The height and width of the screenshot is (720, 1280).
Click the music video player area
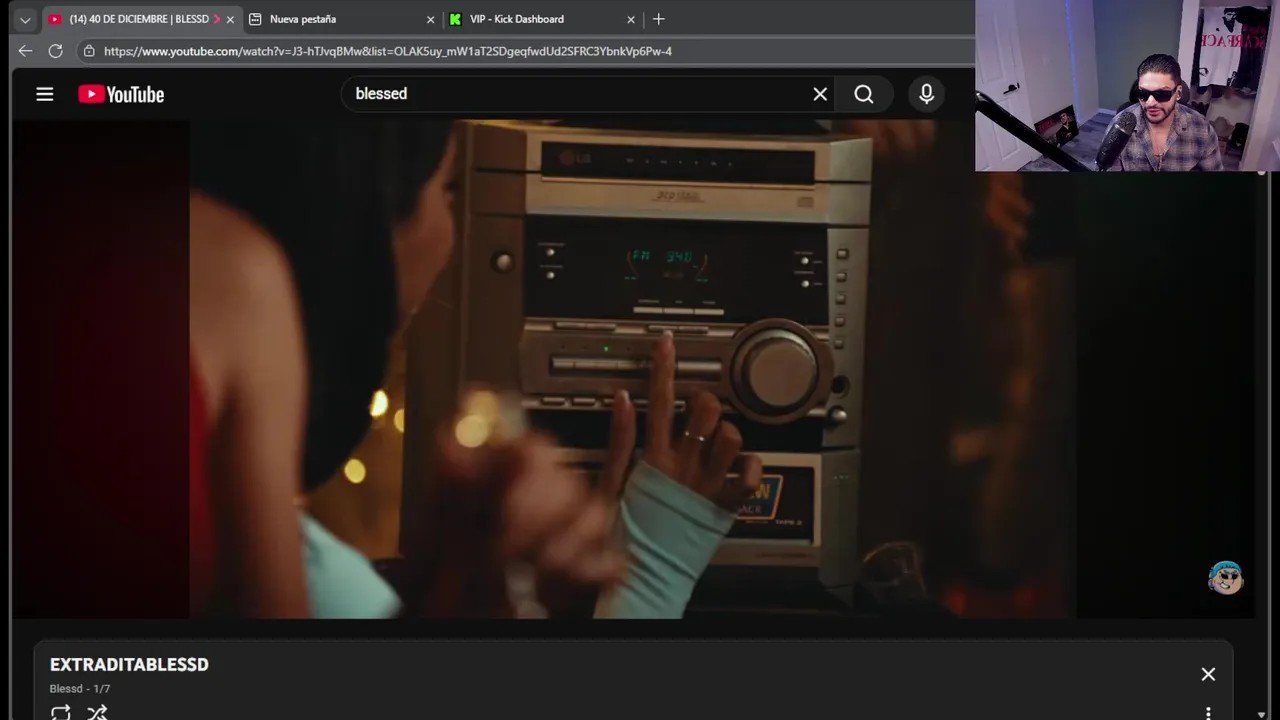pyautogui.click(x=632, y=369)
